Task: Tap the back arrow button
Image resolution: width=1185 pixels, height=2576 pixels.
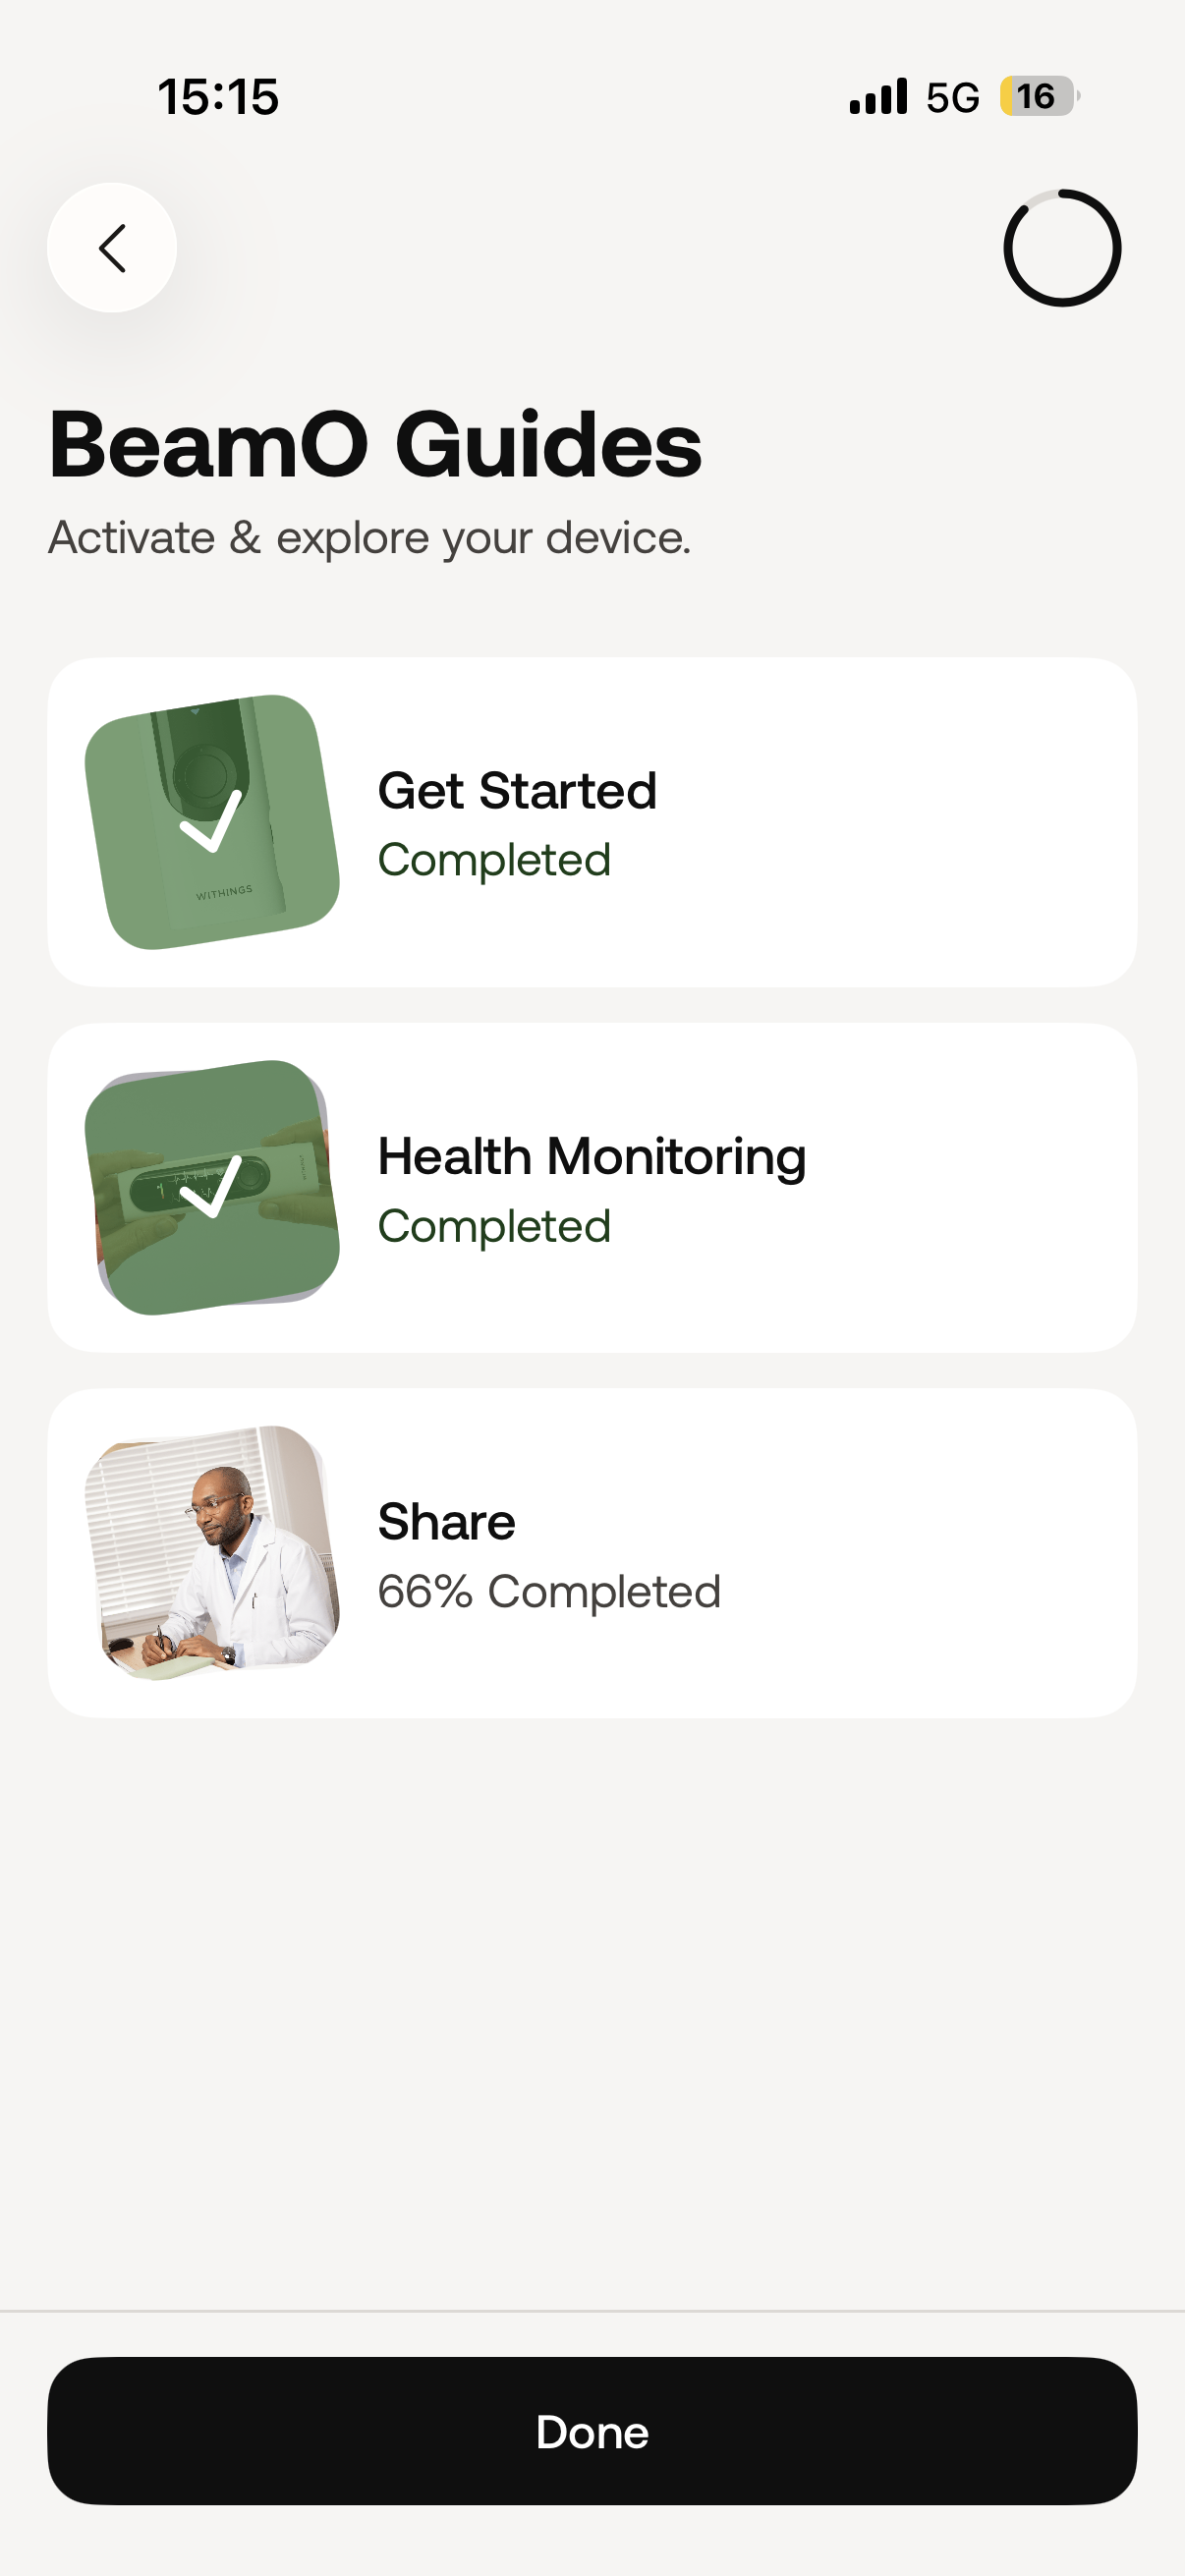Action: click(112, 248)
